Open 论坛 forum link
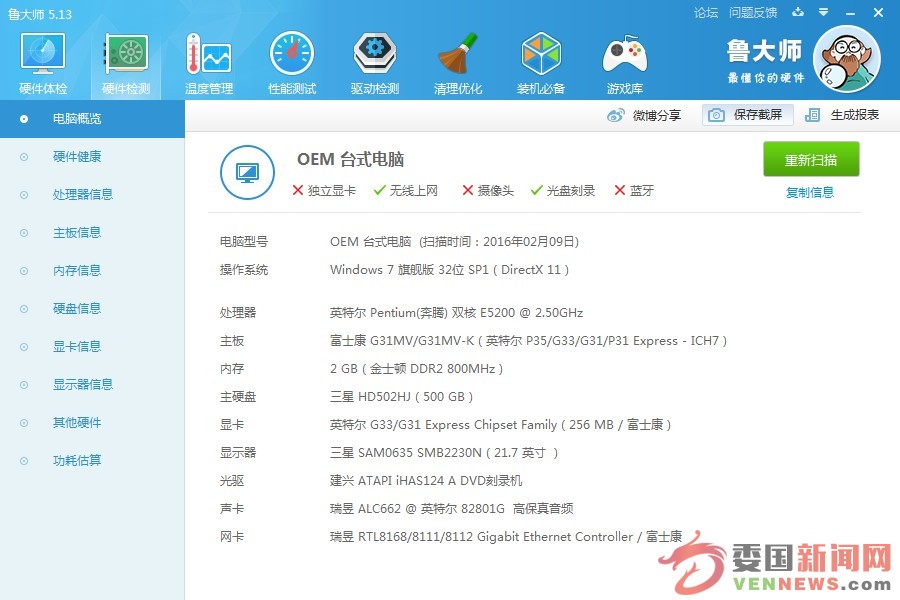 (x=705, y=13)
